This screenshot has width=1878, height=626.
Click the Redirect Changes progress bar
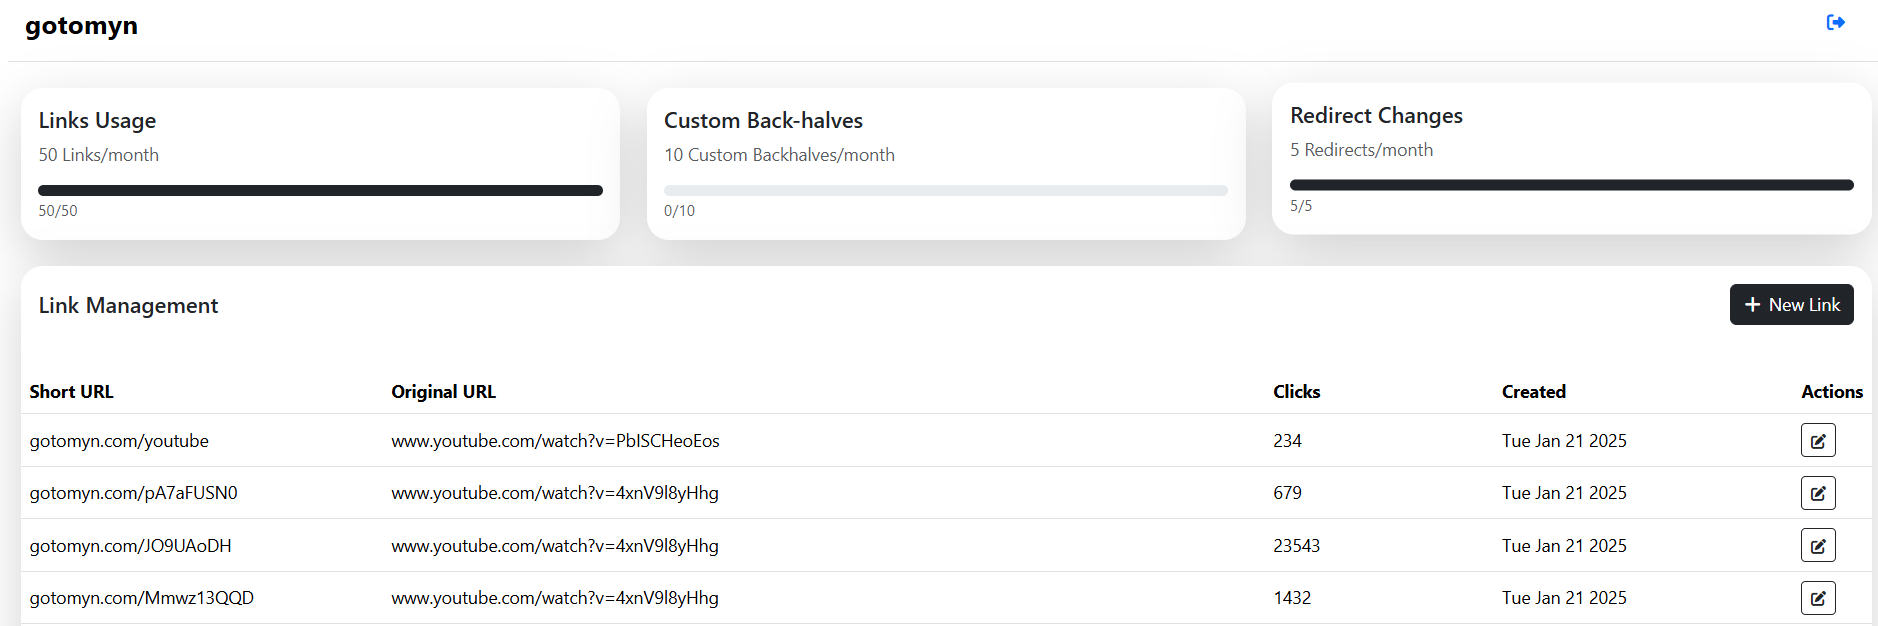coord(1571,185)
